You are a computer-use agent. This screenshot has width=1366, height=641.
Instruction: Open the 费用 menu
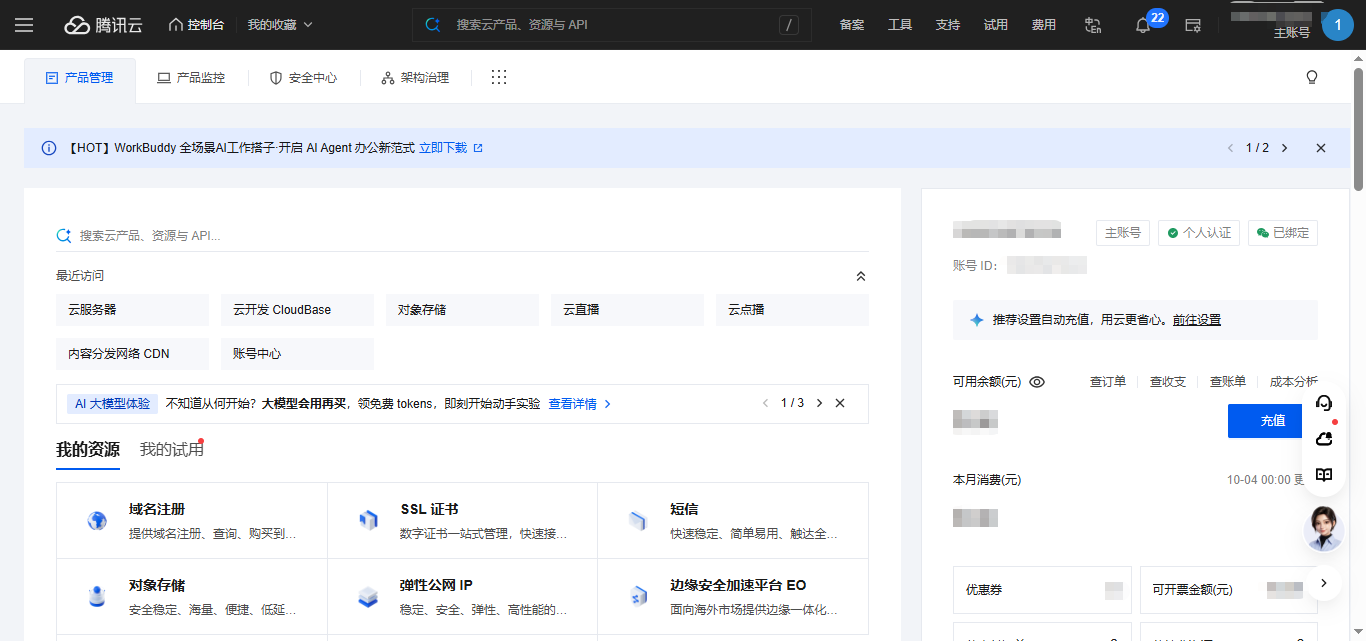click(1044, 25)
